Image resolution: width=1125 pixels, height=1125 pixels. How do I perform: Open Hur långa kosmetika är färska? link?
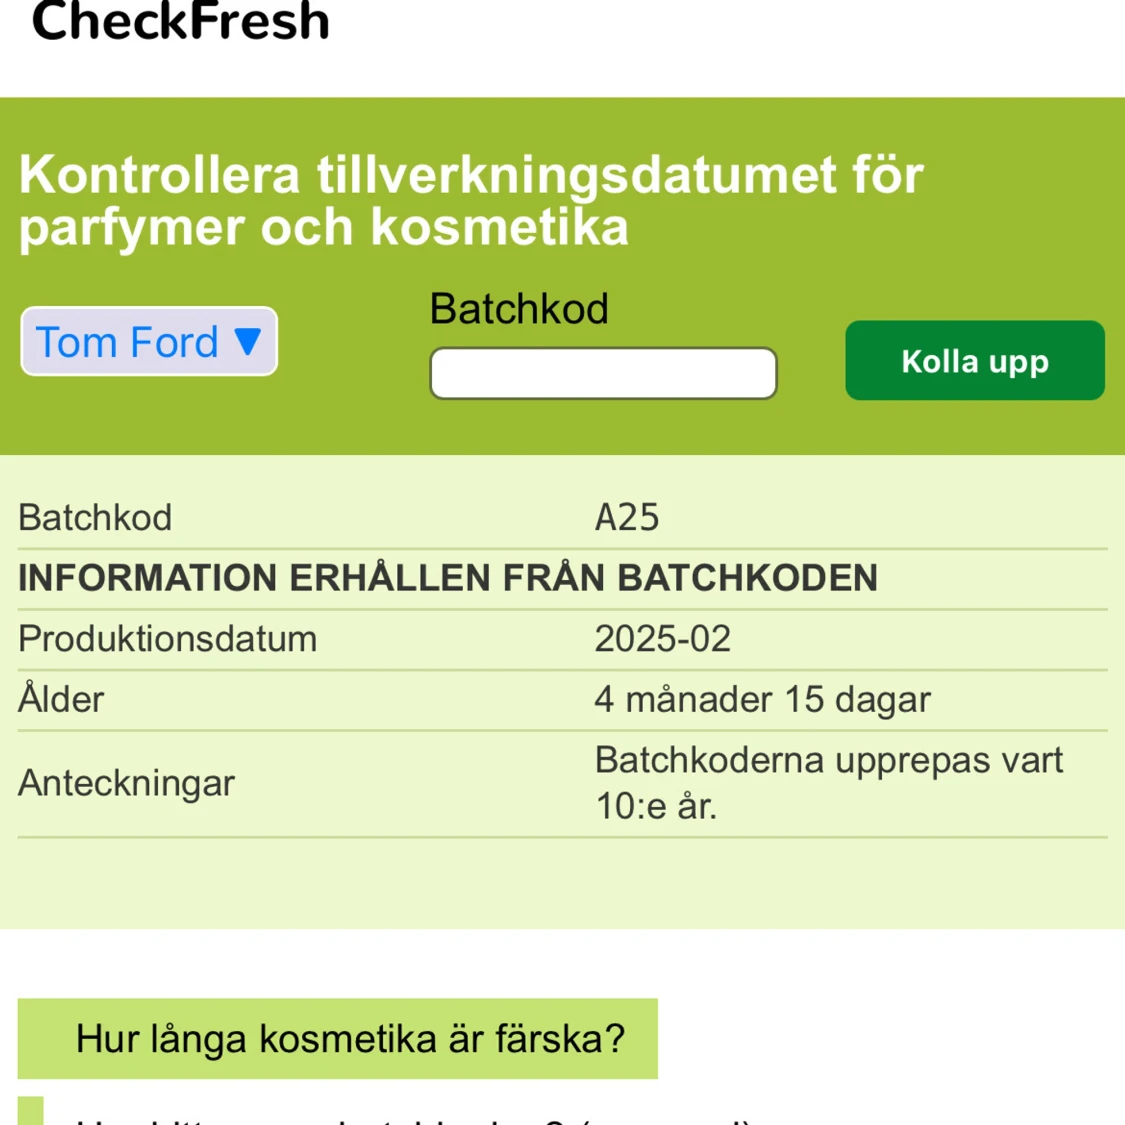click(x=338, y=1038)
